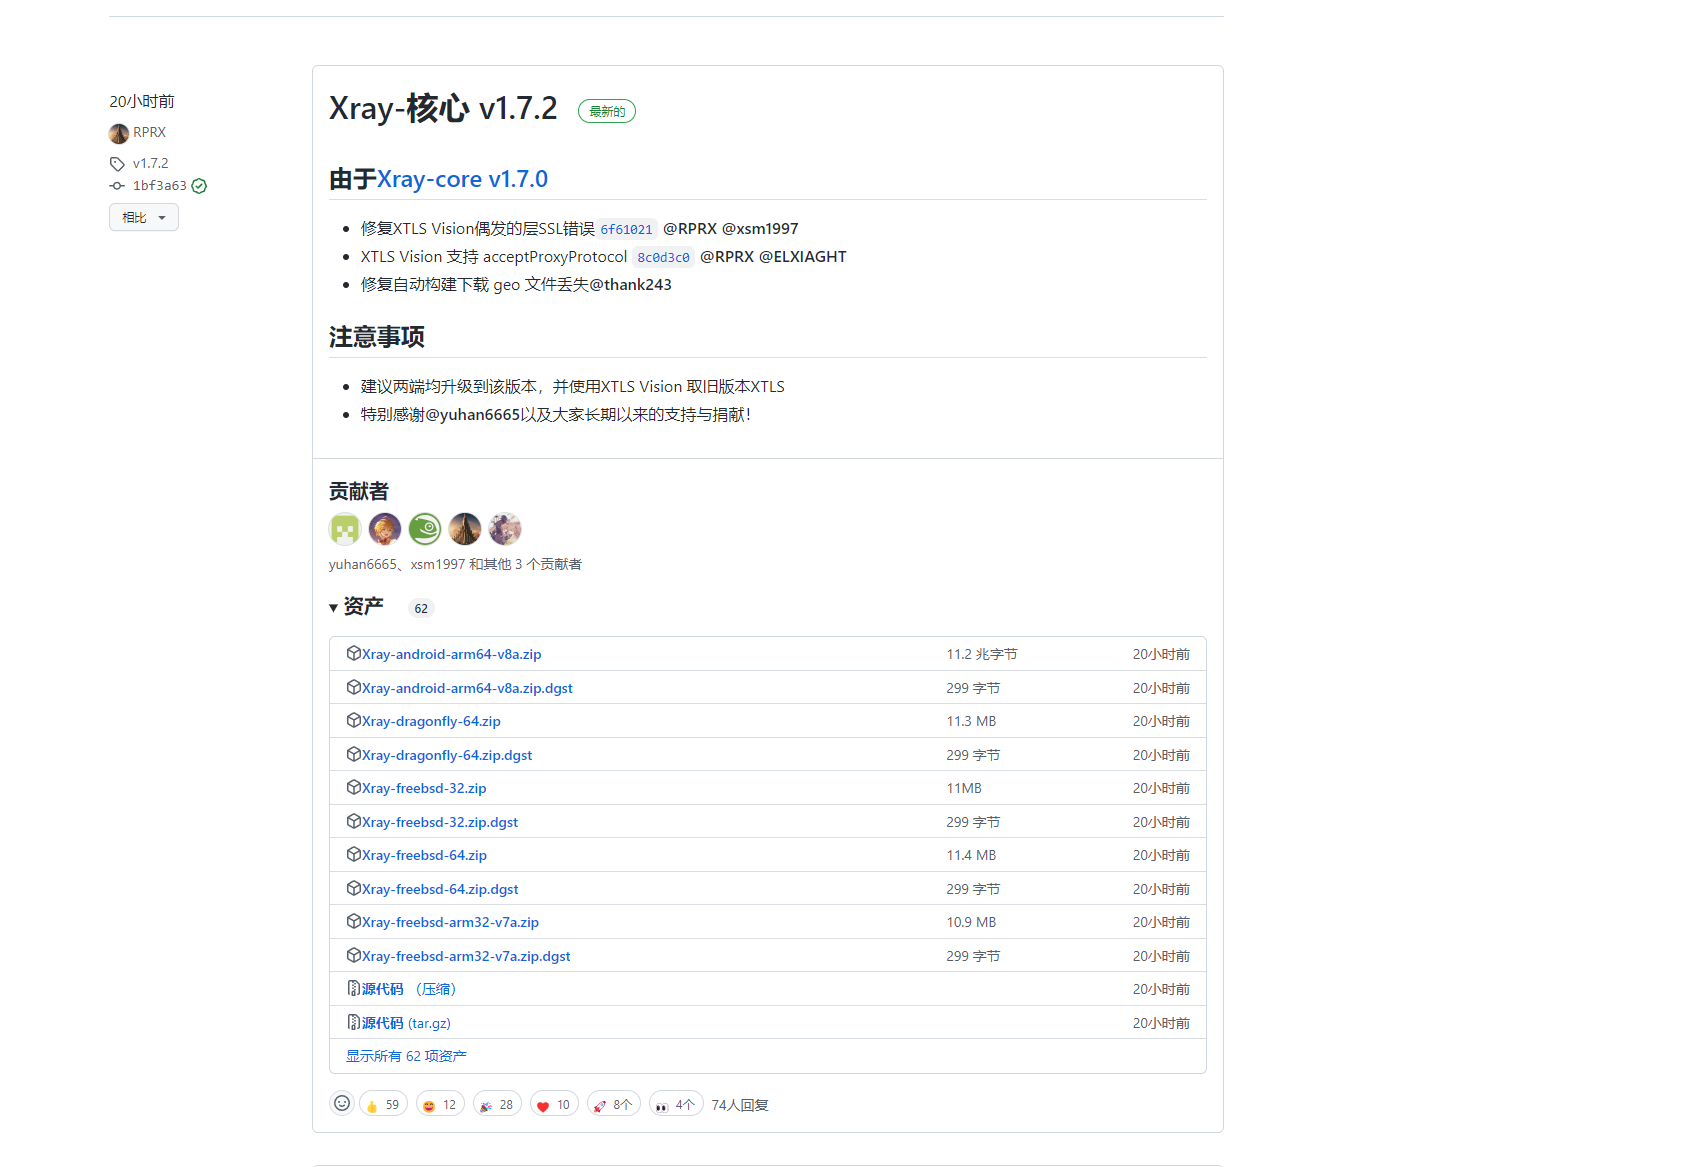Toggle the thumbs-up 59 reaction

(383, 1103)
